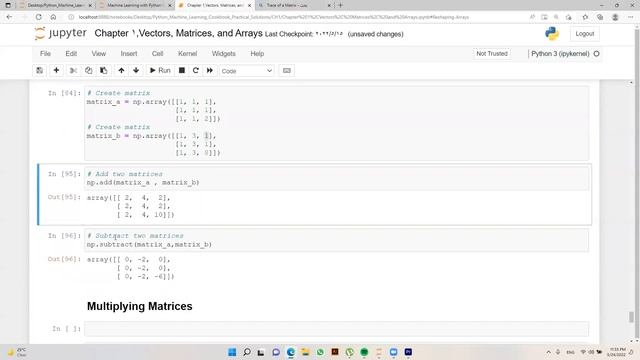
Task: Click the Python logo icon
Action: pos(552,33)
